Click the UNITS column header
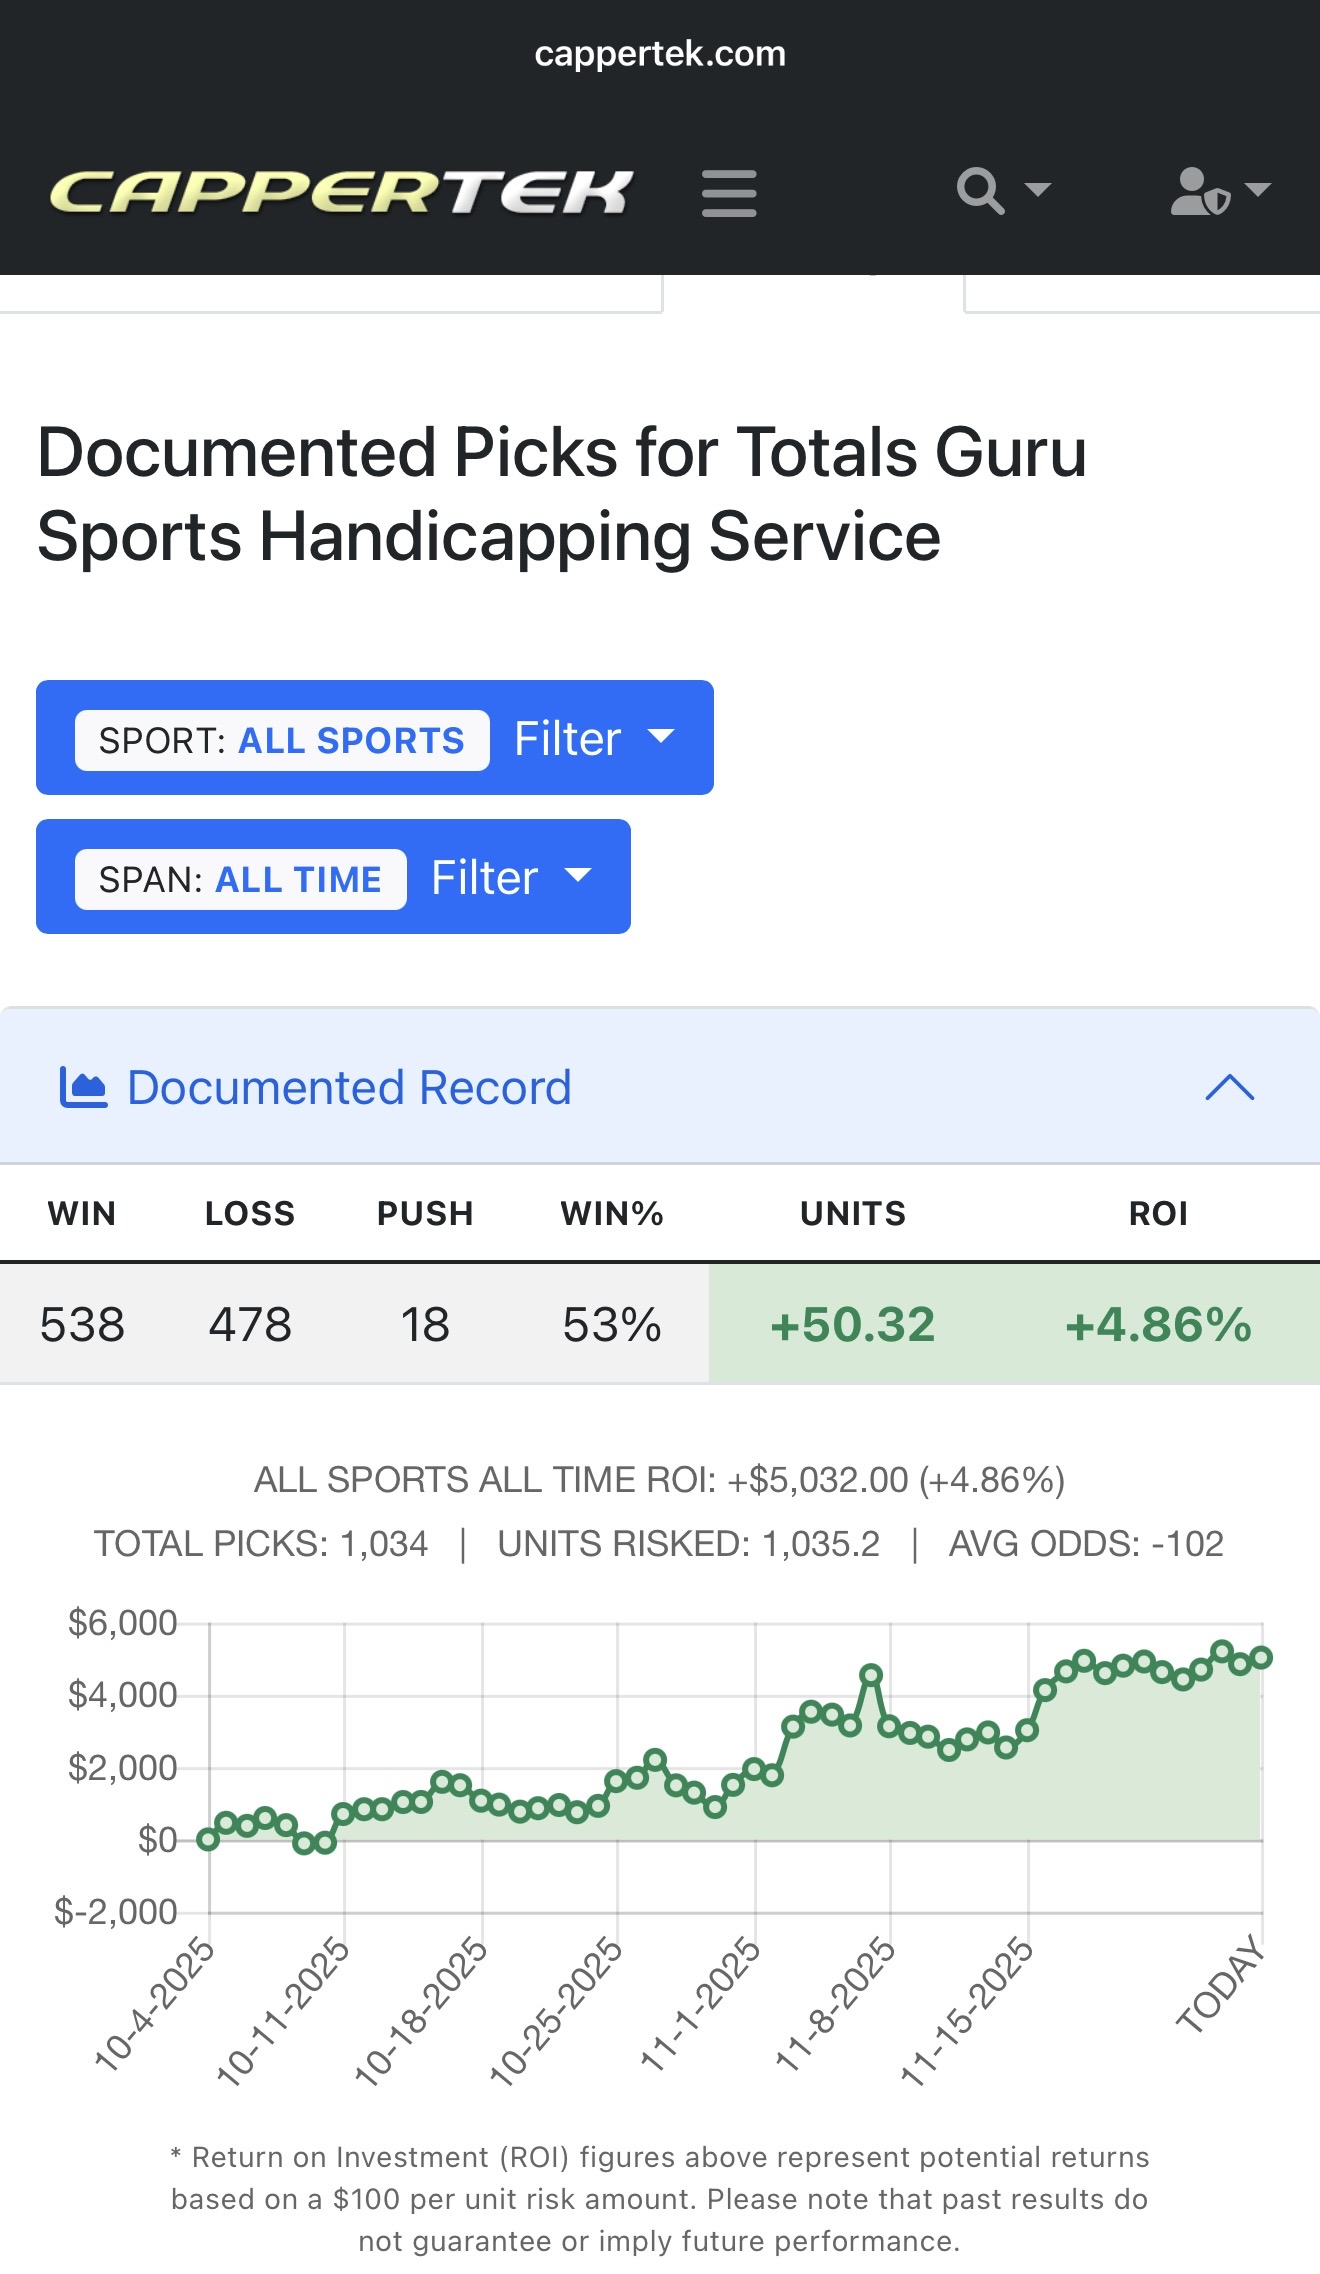 point(852,1213)
